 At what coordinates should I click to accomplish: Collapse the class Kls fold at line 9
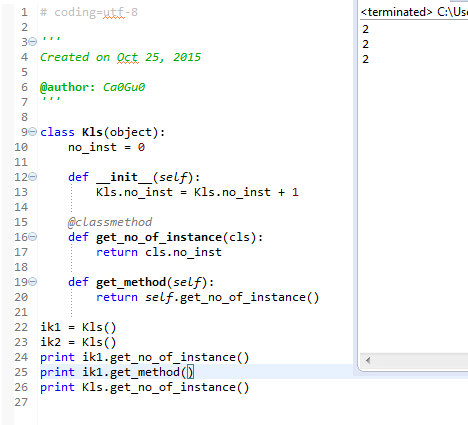tap(32, 132)
